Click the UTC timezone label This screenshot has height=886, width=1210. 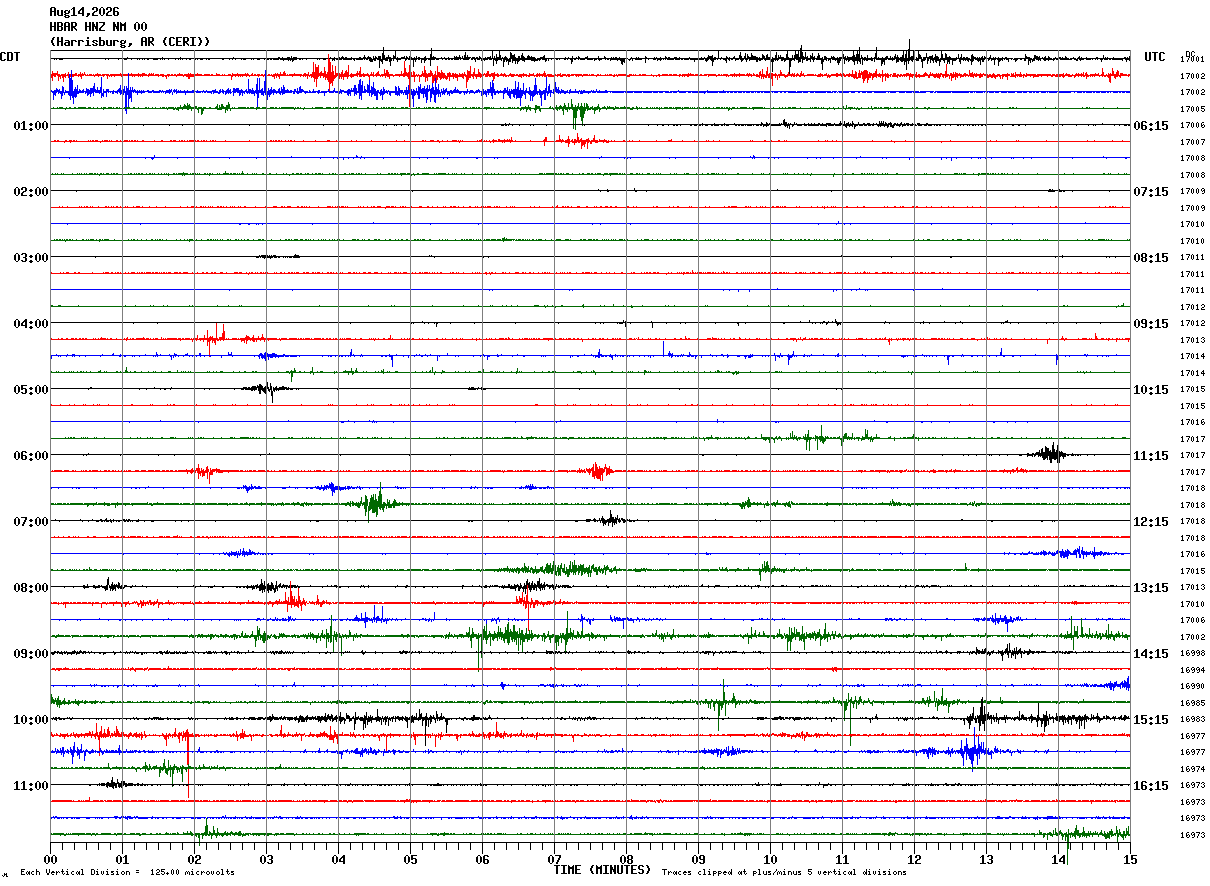point(1155,57)
